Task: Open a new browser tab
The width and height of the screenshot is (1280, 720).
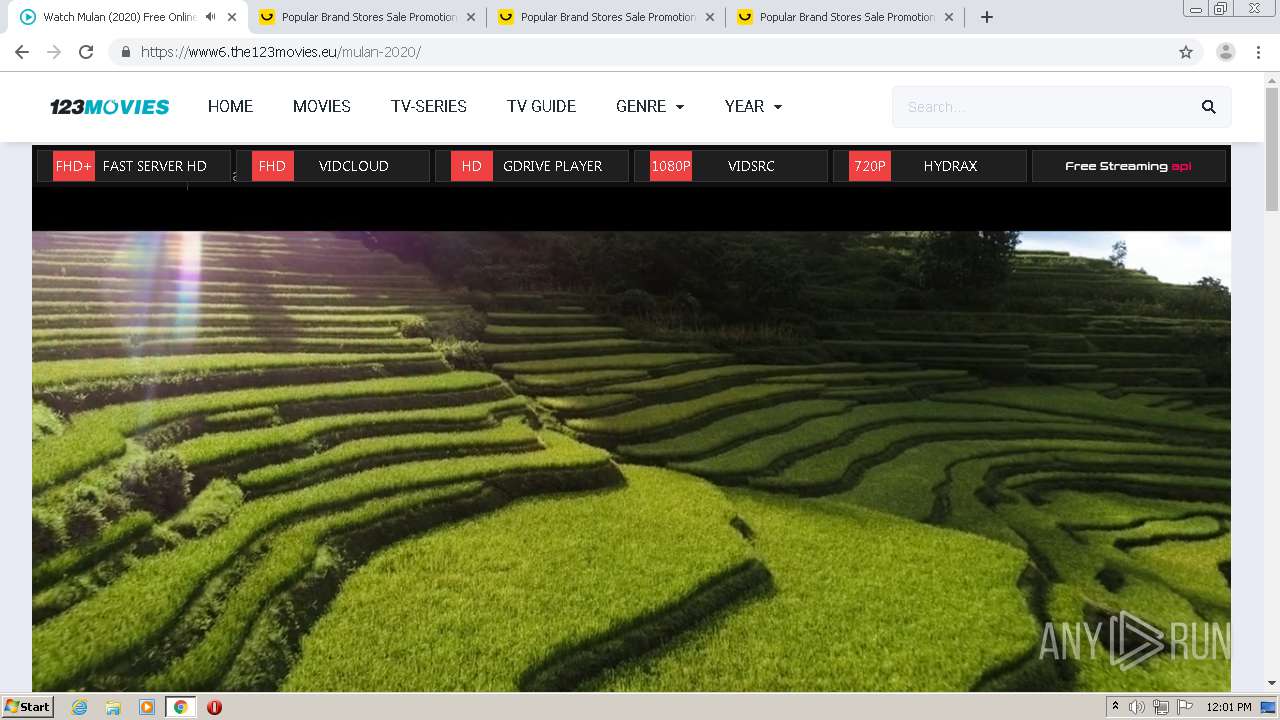Action: (986, 17)
